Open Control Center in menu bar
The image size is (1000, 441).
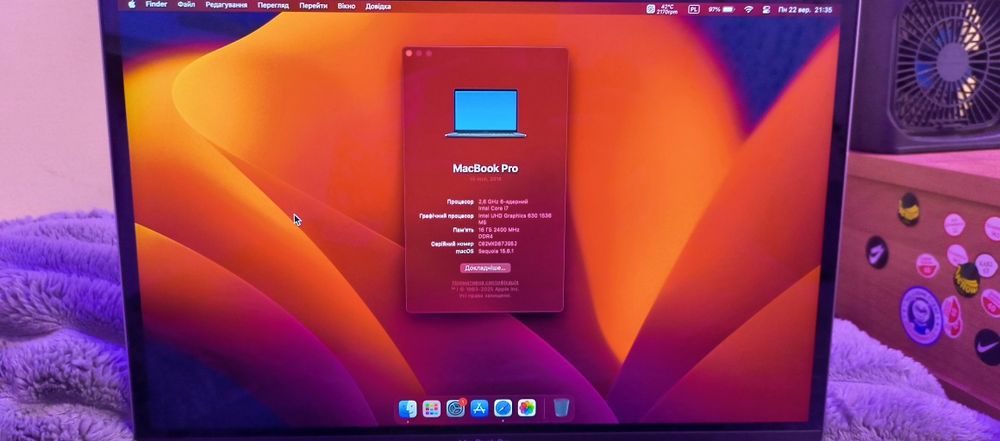click(766, 10)
